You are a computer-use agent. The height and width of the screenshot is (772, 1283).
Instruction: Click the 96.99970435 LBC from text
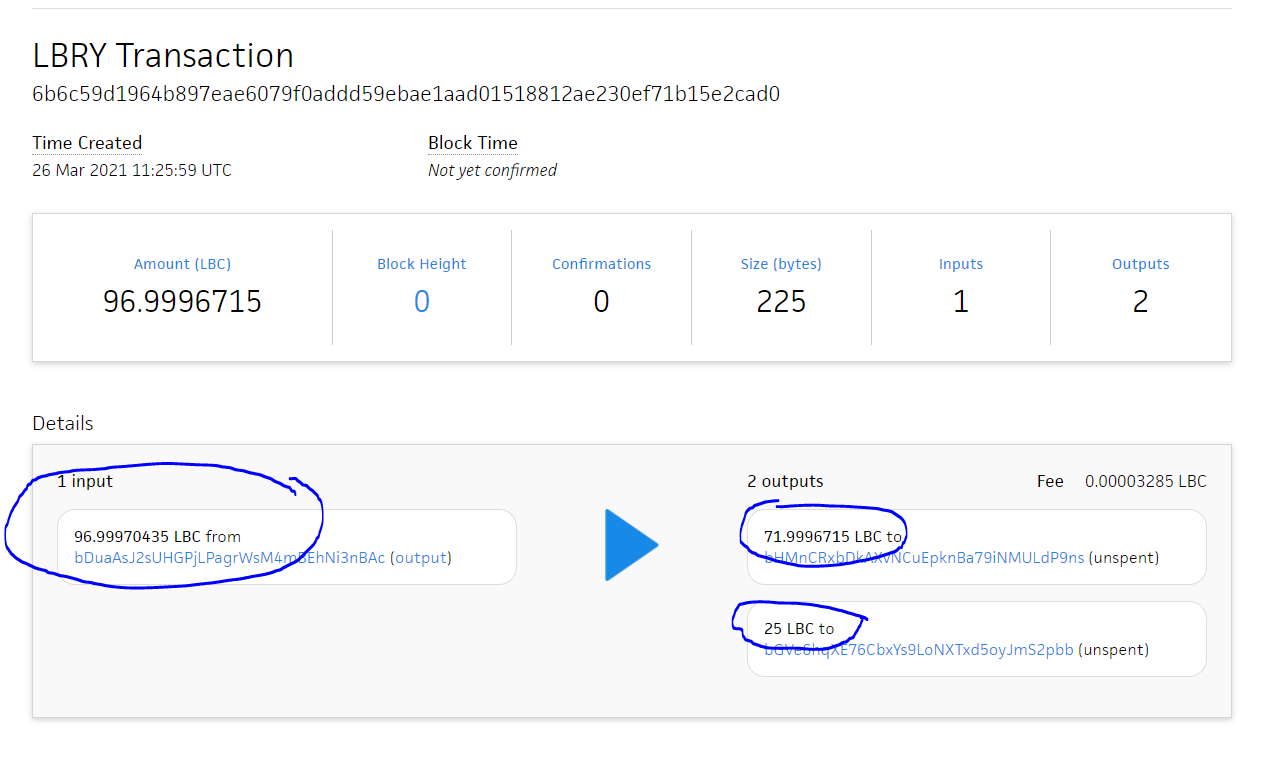coord(158,536)
